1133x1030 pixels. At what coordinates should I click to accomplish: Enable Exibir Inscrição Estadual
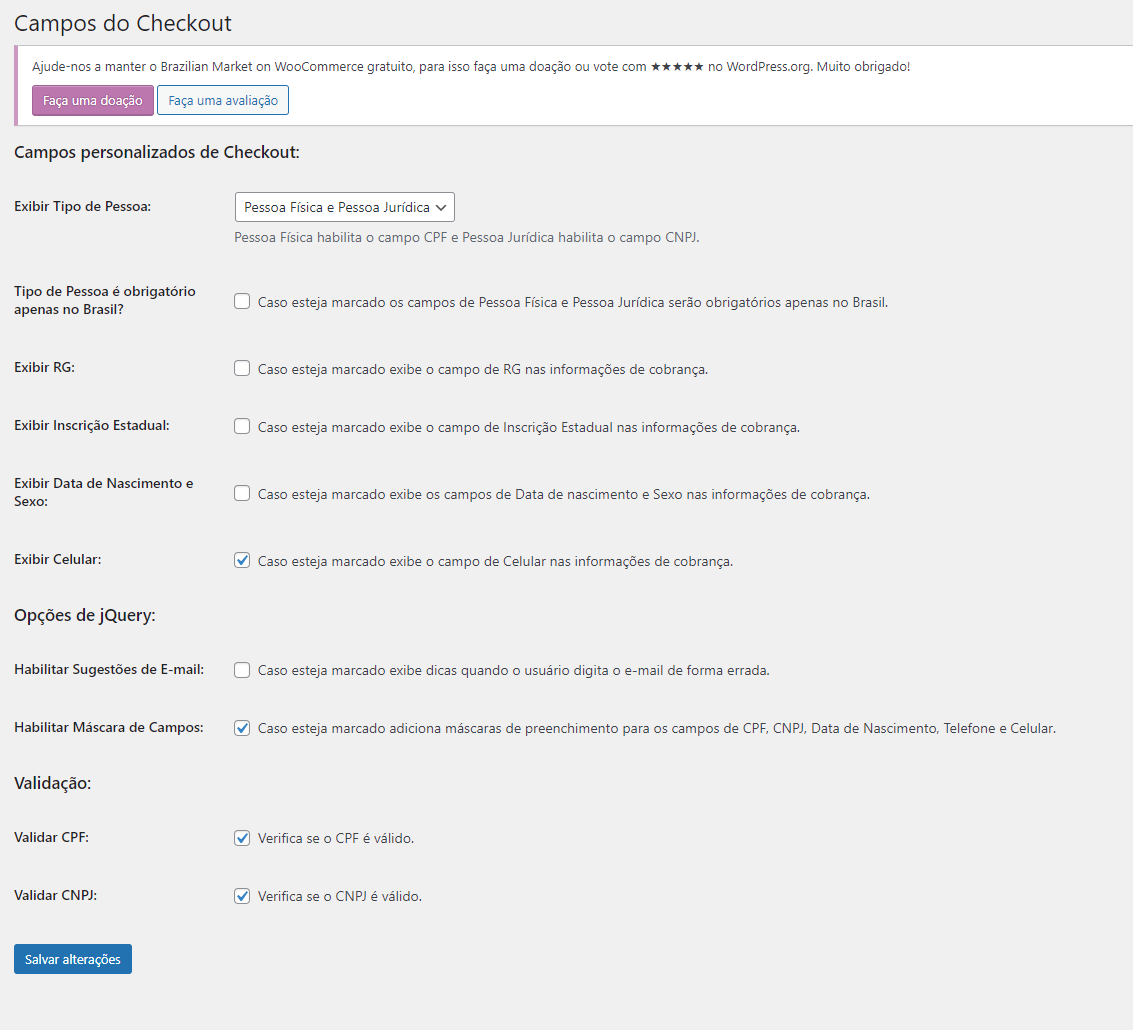tap(241, 425)
